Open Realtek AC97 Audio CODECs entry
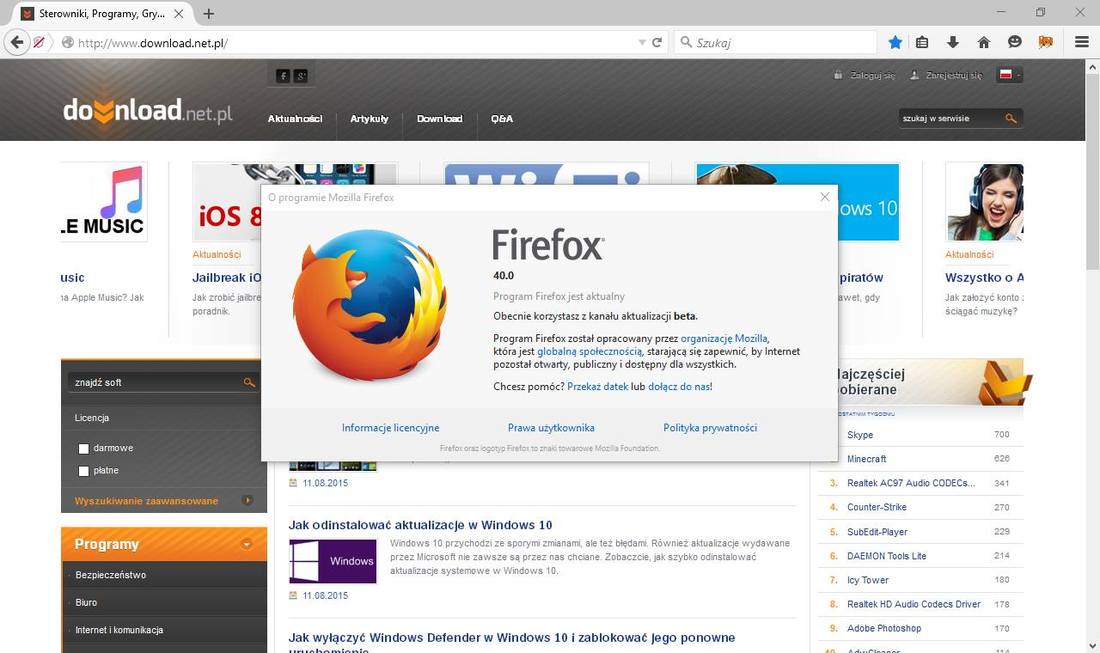1100x653 pixels. pyautogui.click(x=911, y=483)
